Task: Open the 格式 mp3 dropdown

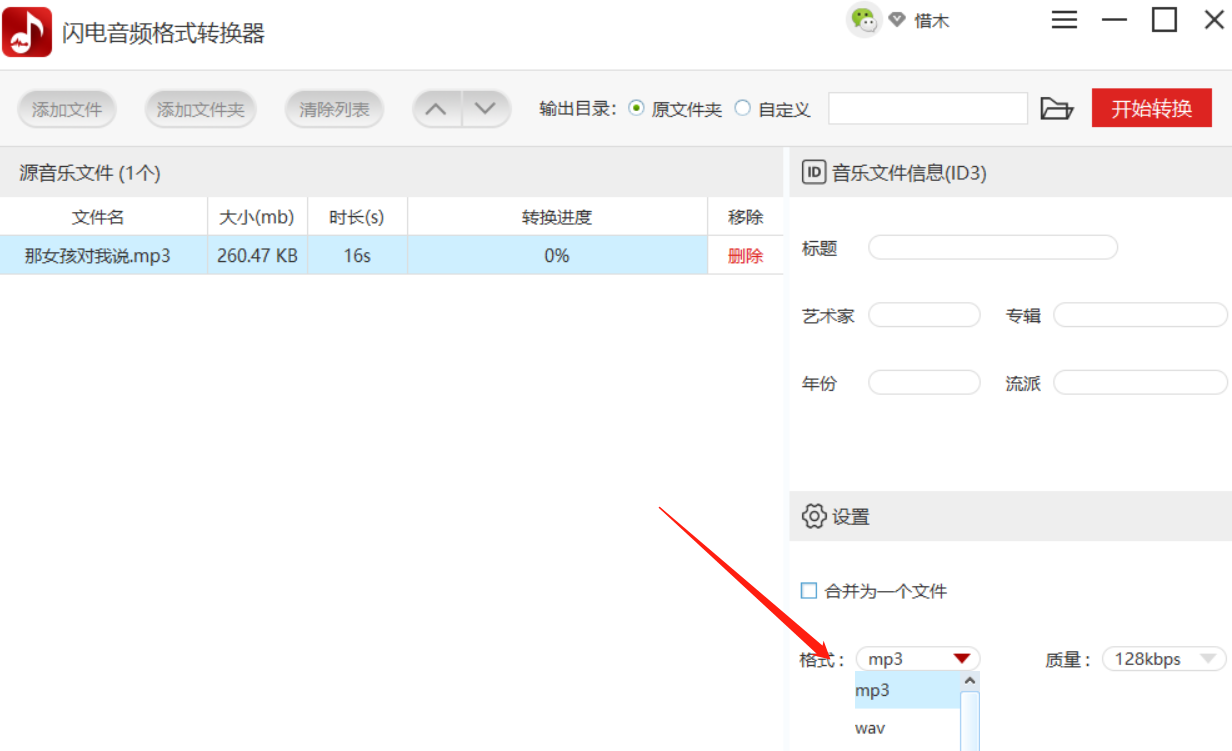Action: (918, 659)
